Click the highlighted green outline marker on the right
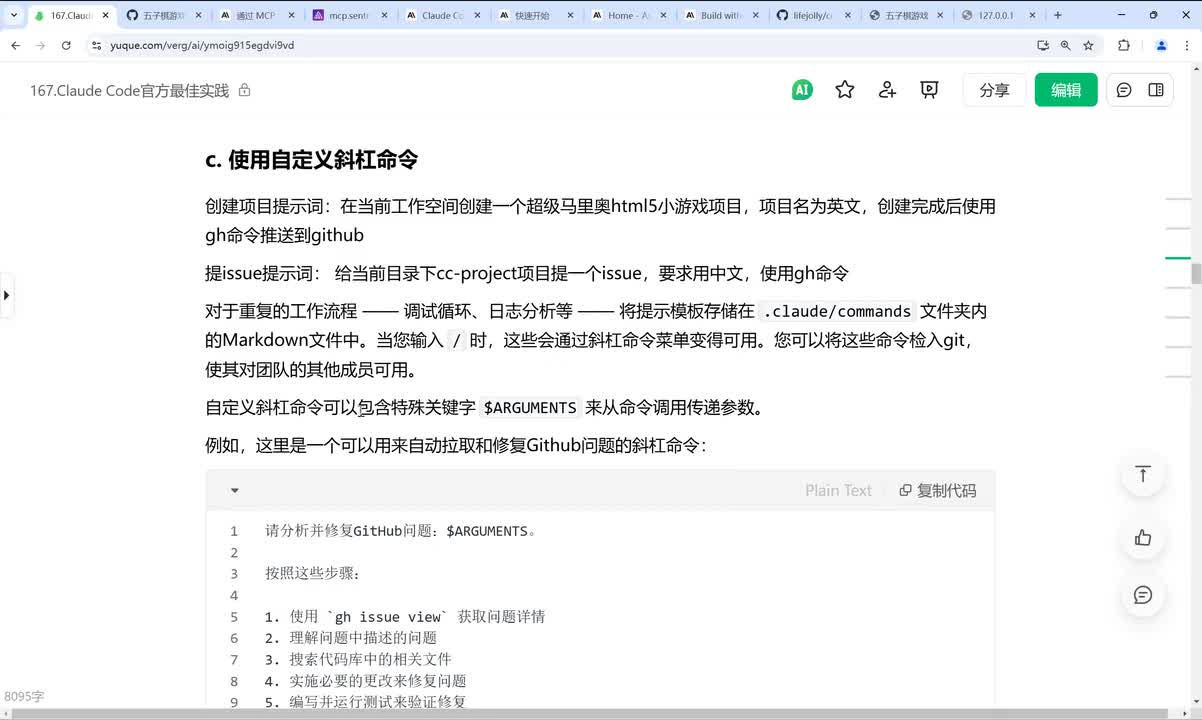Image resolution: width=1202 pixels, height=720 pixels. [1178, 258]
